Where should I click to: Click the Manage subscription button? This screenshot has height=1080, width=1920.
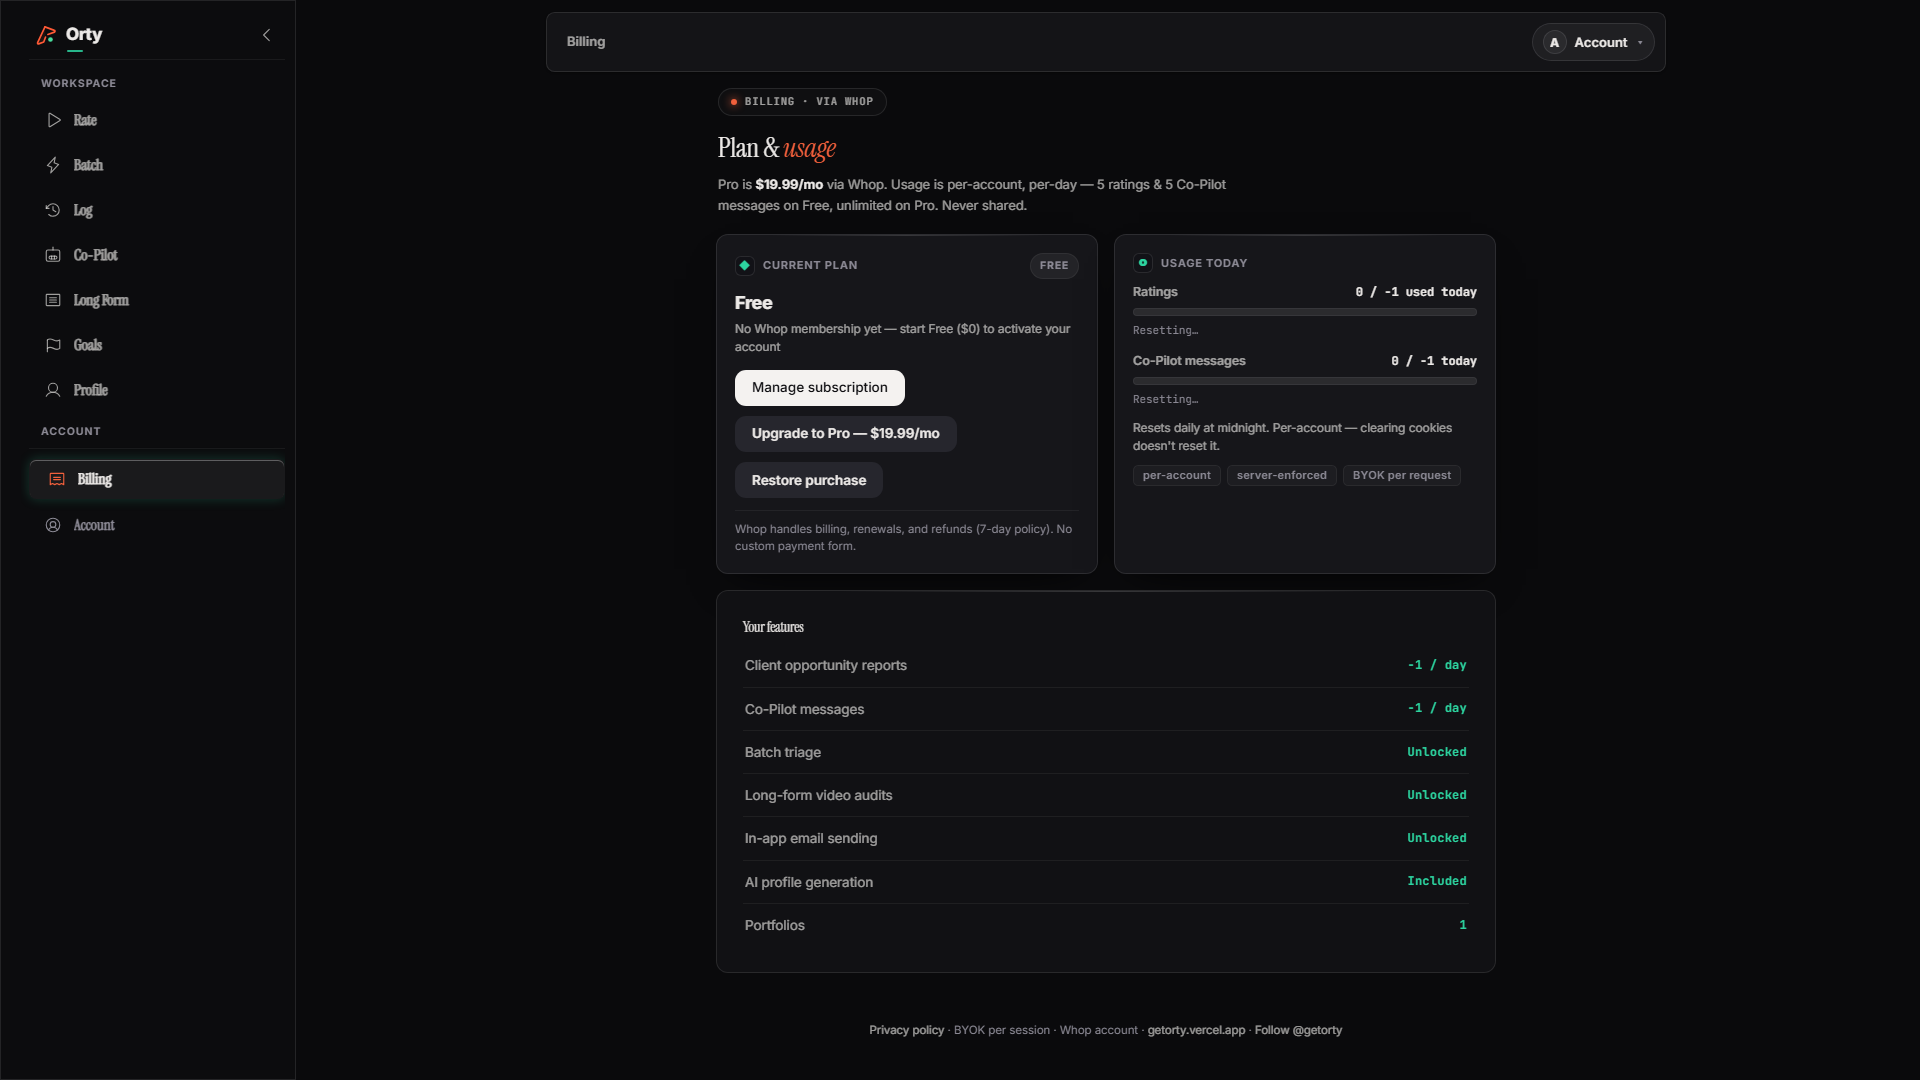pyautogui.click(x=820, y=388)
